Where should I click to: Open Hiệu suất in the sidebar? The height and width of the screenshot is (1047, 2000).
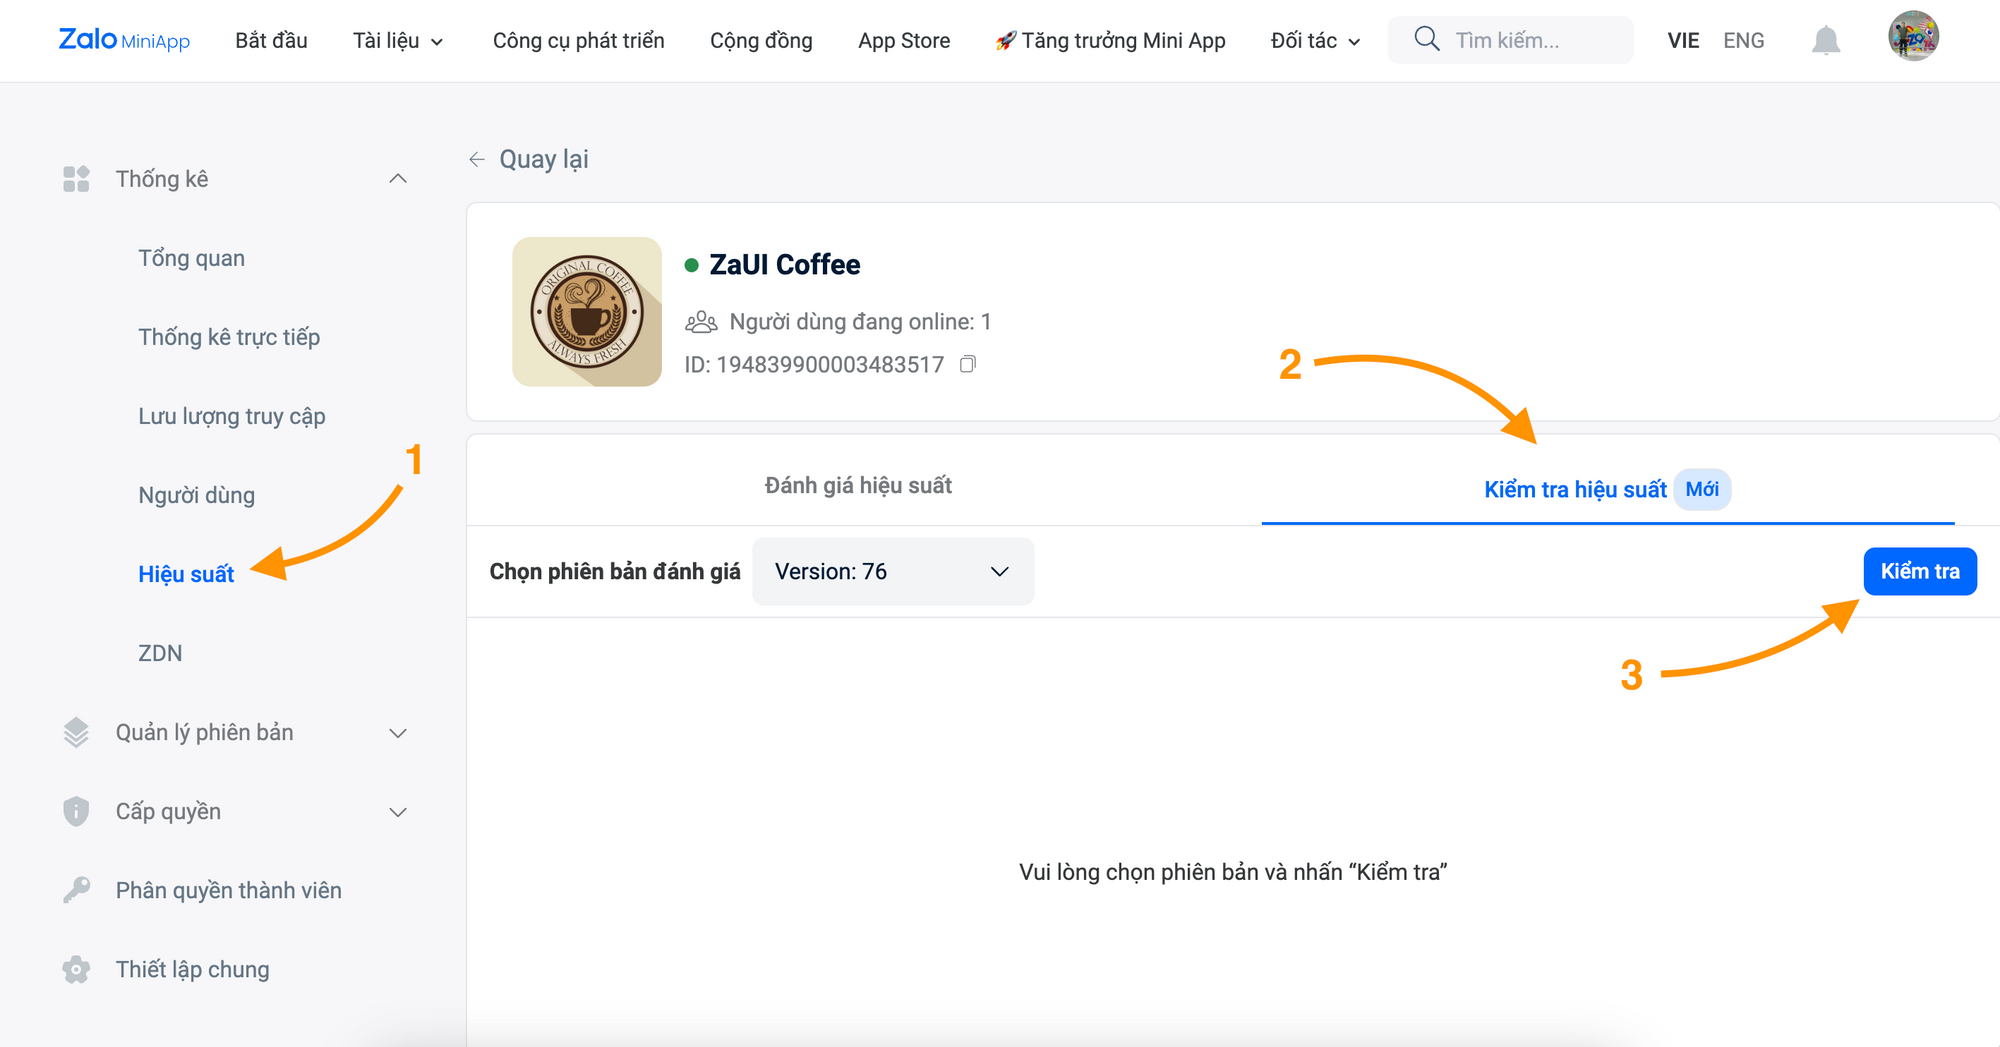point(186,574)
